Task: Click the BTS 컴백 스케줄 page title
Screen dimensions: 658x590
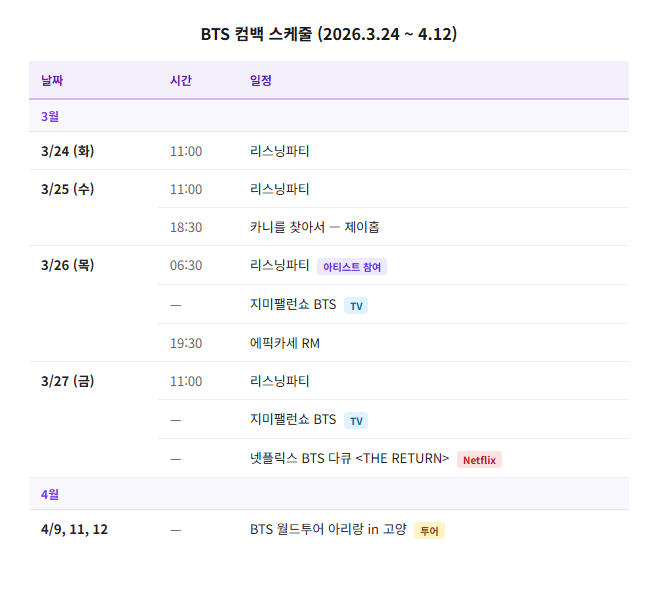Action: click(x=328, y=34)
